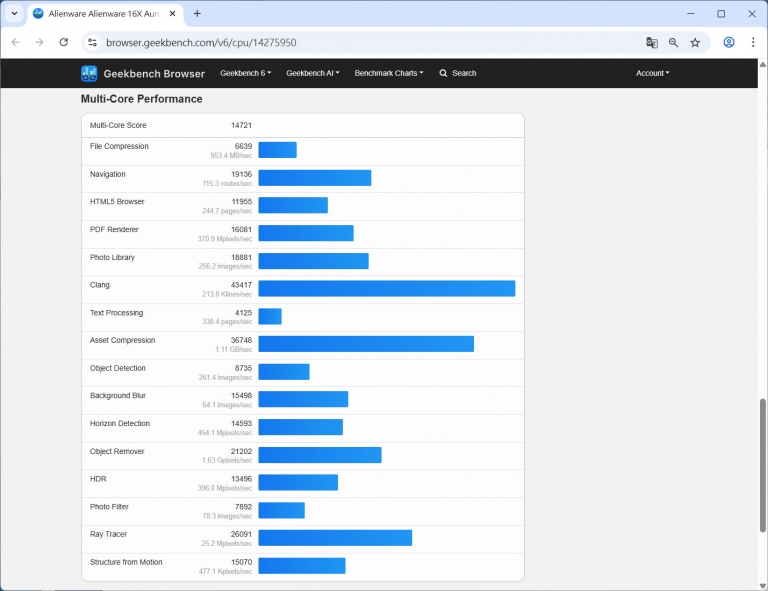Click the address bar showing browser.geekbench.com

(360, 43)
